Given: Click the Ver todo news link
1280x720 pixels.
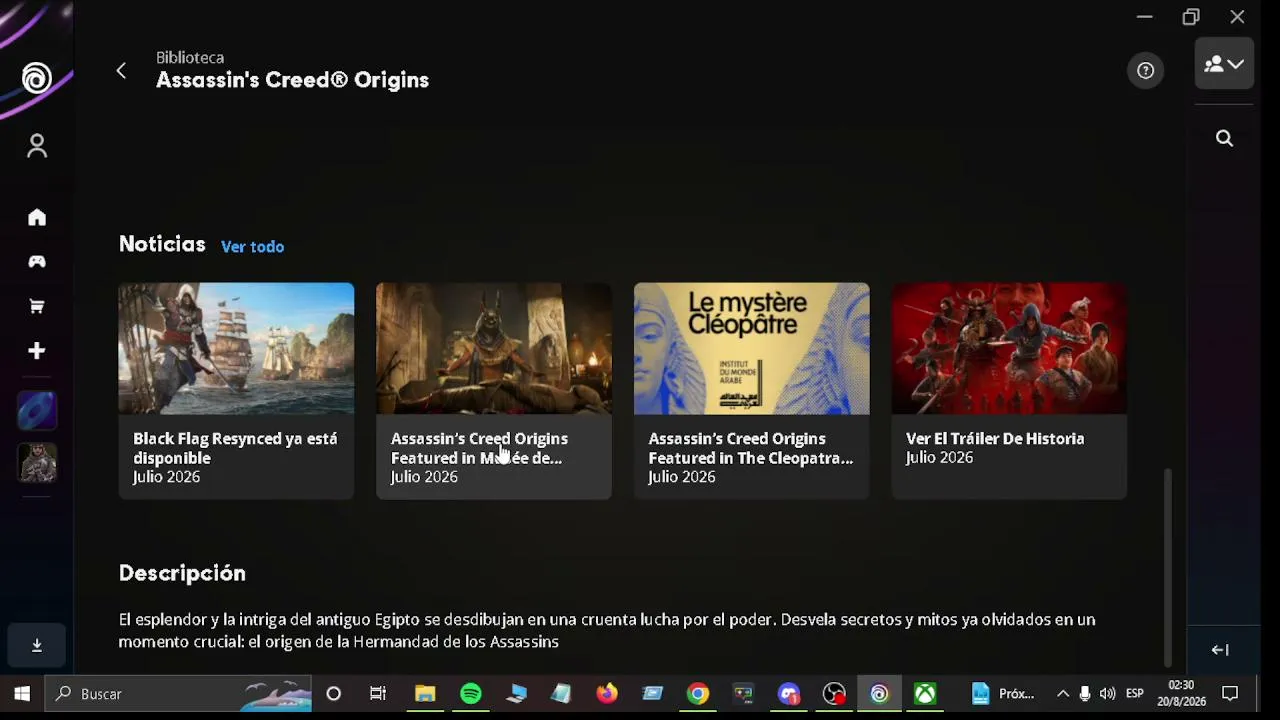Looking at the screenshot, I should click(252, 246).
